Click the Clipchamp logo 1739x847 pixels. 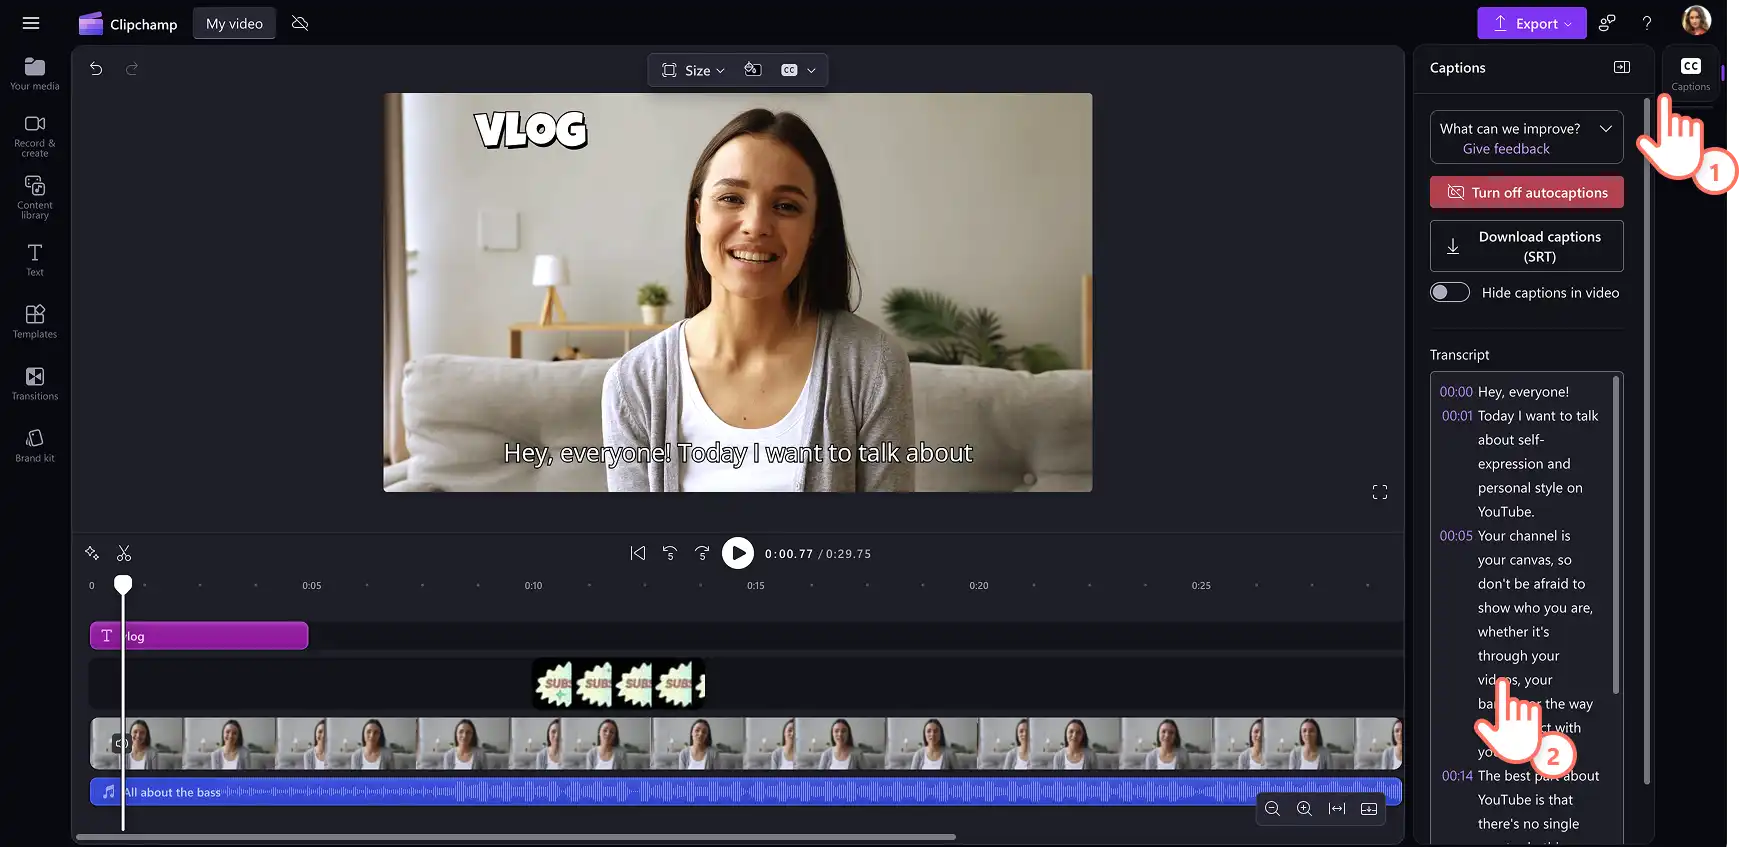point(128,24)
